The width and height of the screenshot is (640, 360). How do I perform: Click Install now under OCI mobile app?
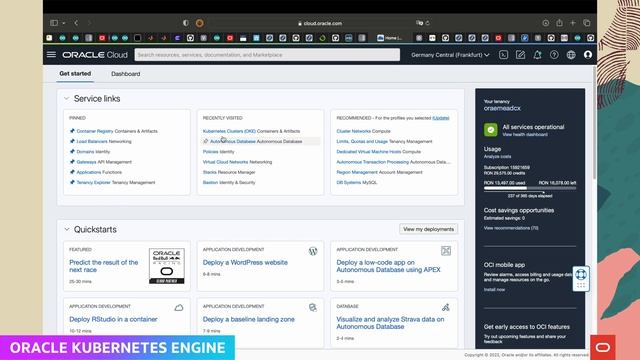pyautogui.click(x=494, y=289)
